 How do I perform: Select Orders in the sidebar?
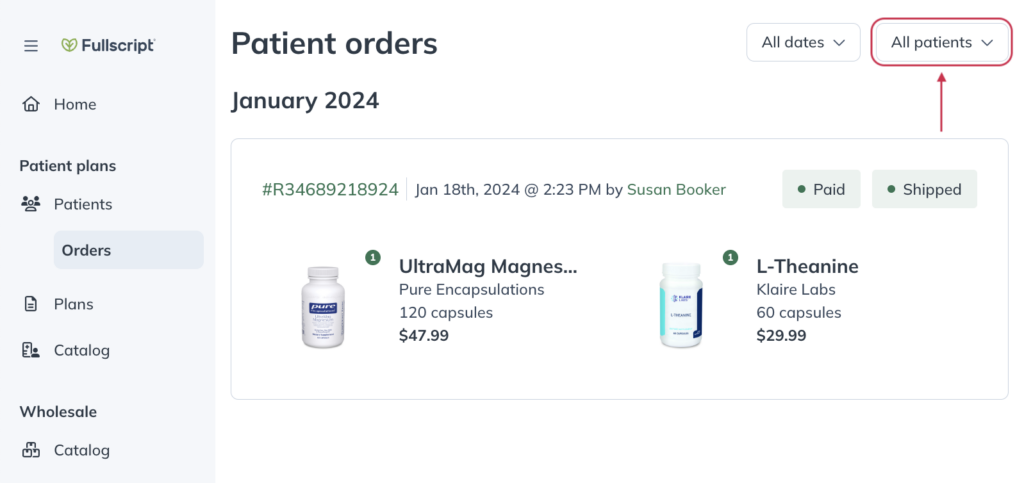tap(129, 250)
